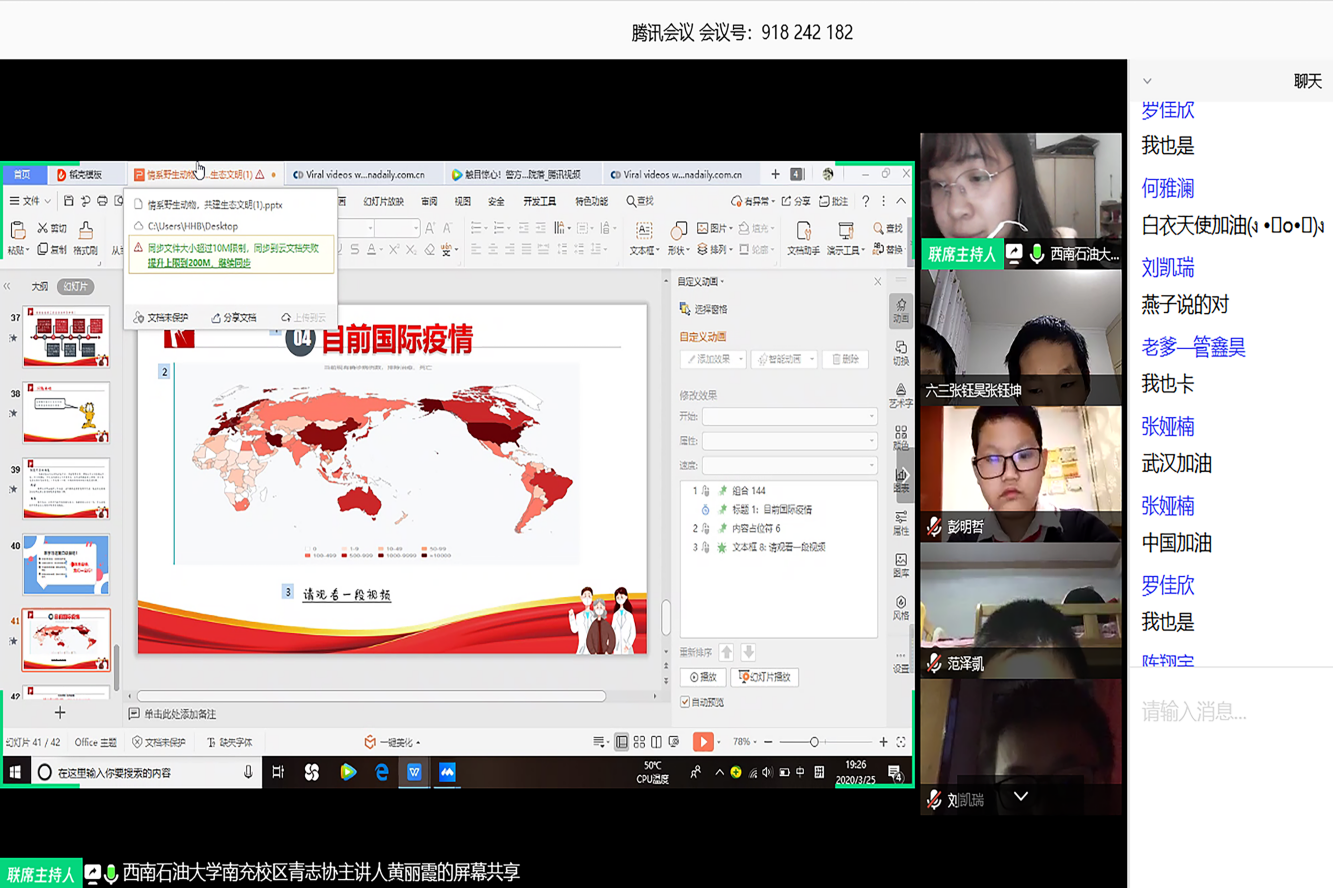Toggle the 自动预览 auto preview checkbox
This screenshot has width=1333, height=888.
(x=685, y=702)
